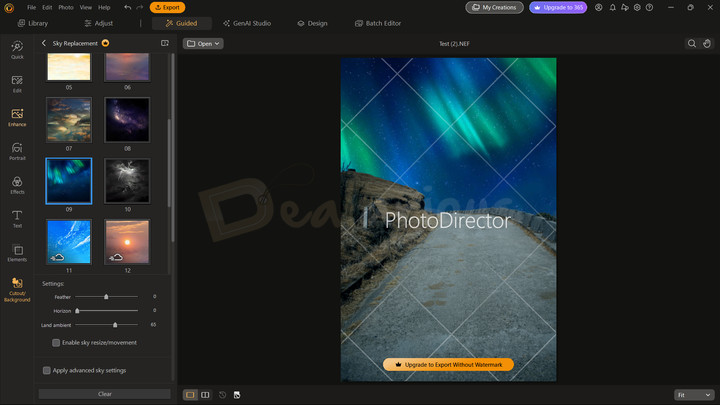Open the Elements sidebar tool

pyautogui.click(x=17, y=253)
